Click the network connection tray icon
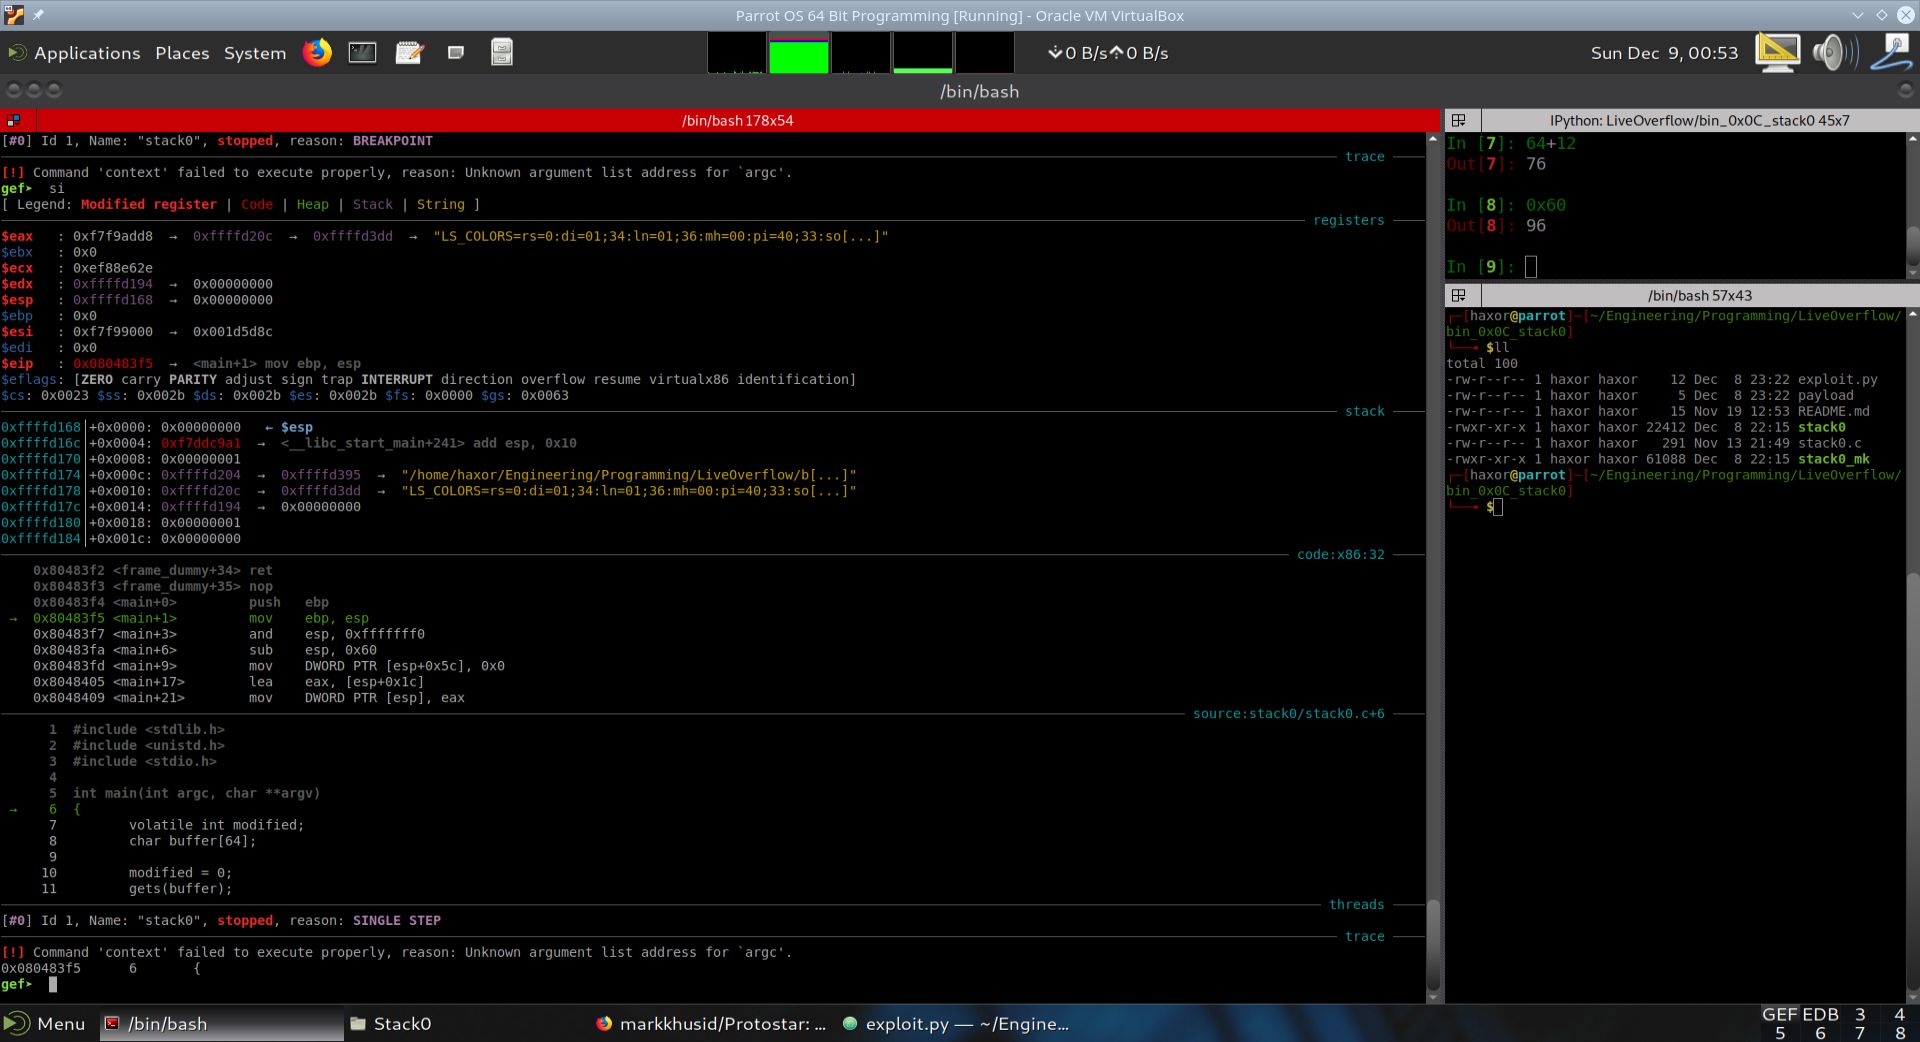Image resolution: width=1920 pixels, height=1042 pixels. click(x=1892, y=53)
